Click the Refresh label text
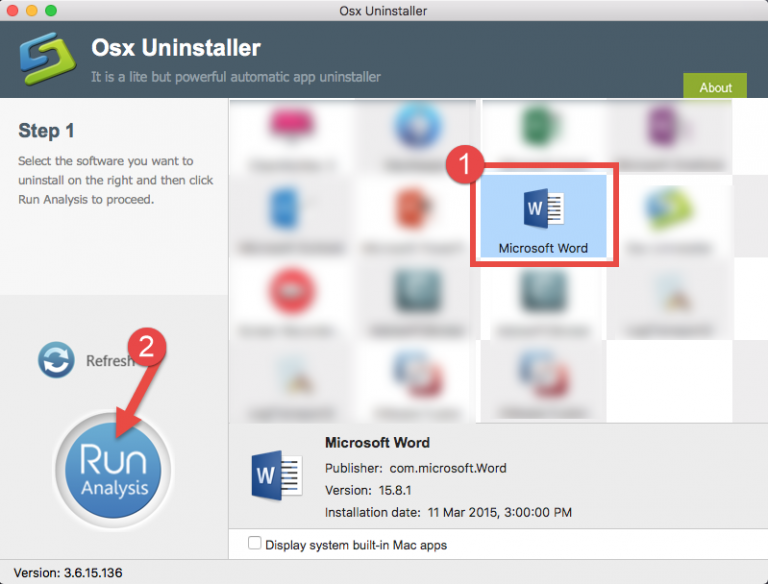768x584 pixels. (x=111, y=361)
